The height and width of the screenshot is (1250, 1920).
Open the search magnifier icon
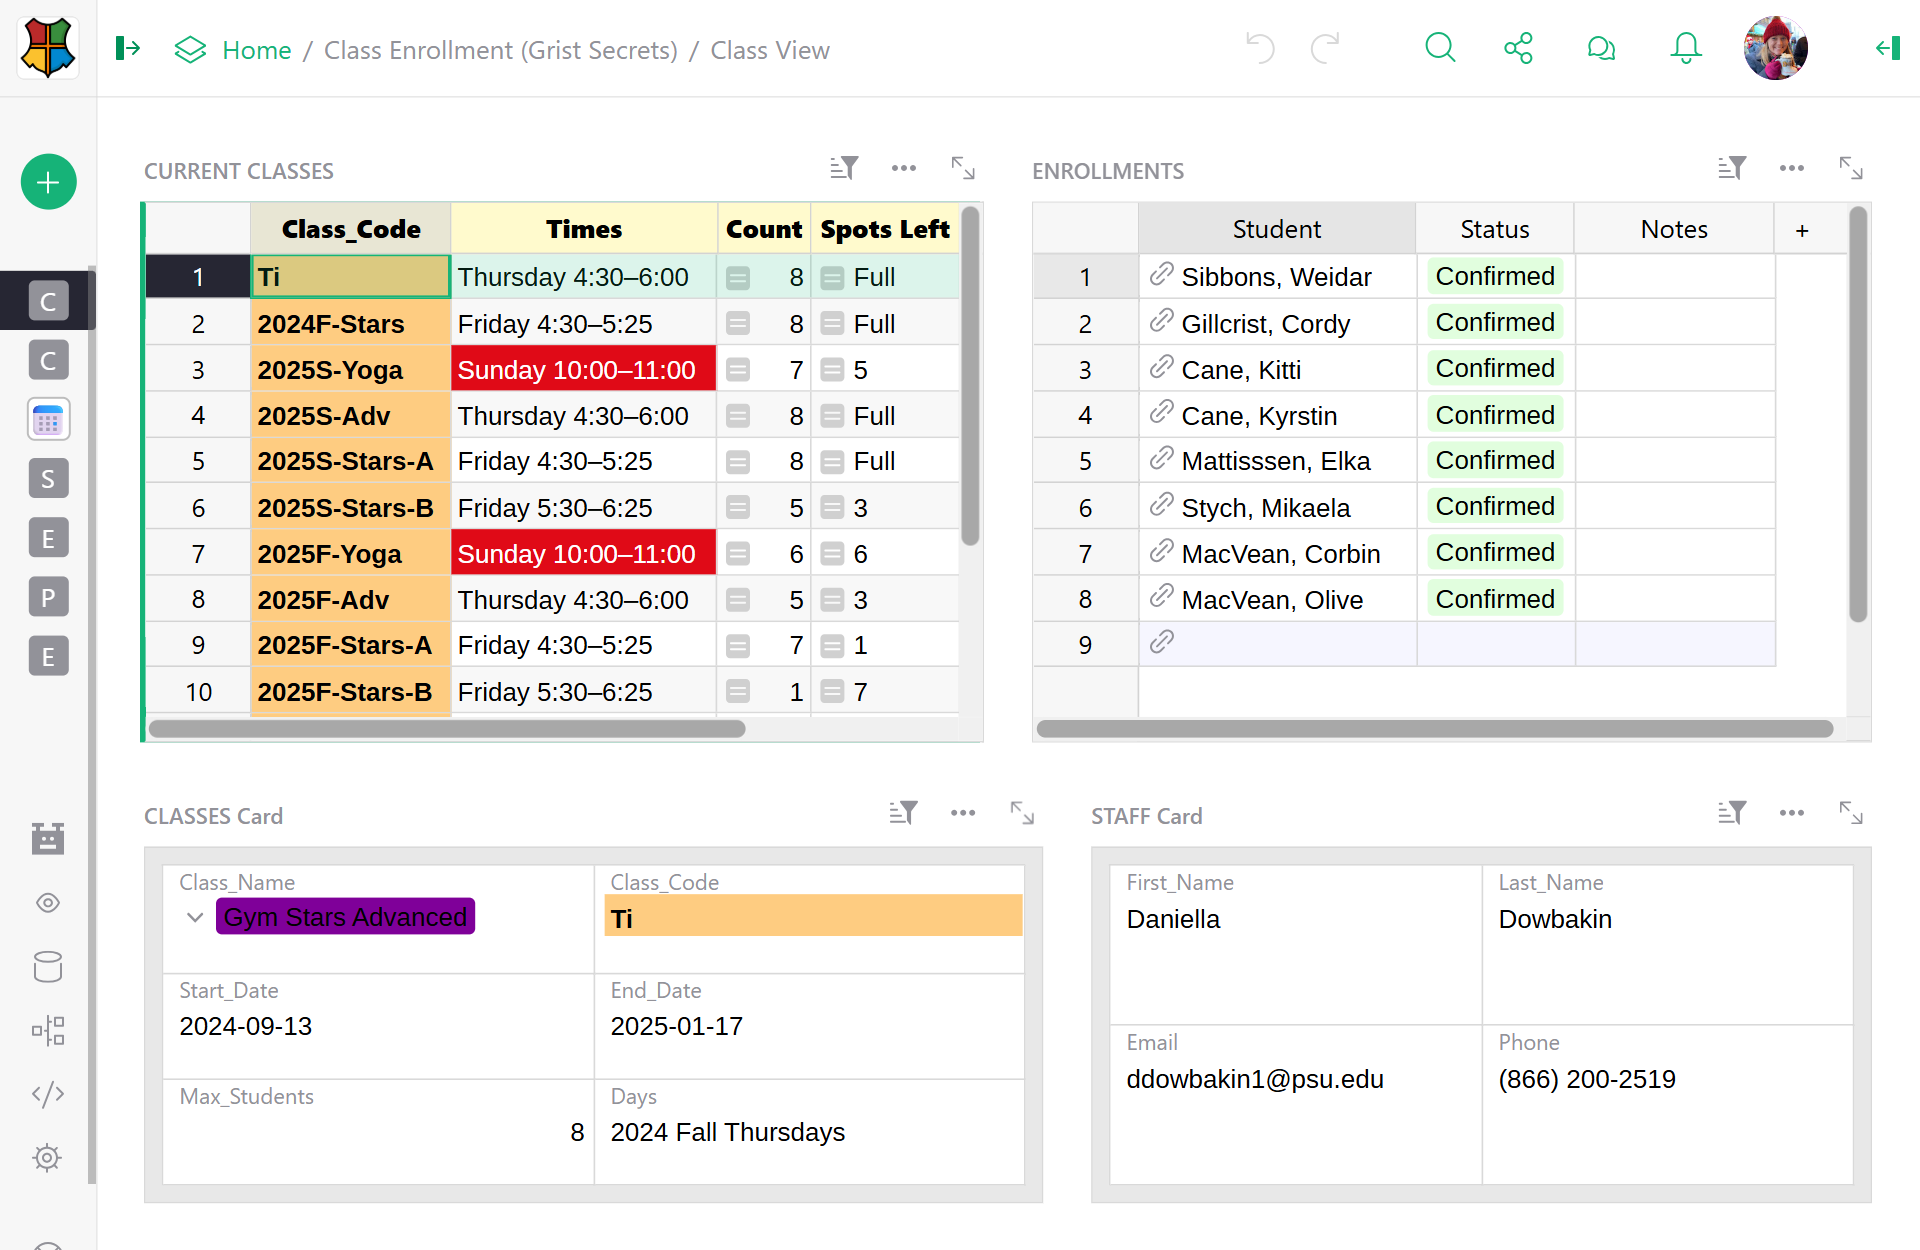[x=1440, y=48]
